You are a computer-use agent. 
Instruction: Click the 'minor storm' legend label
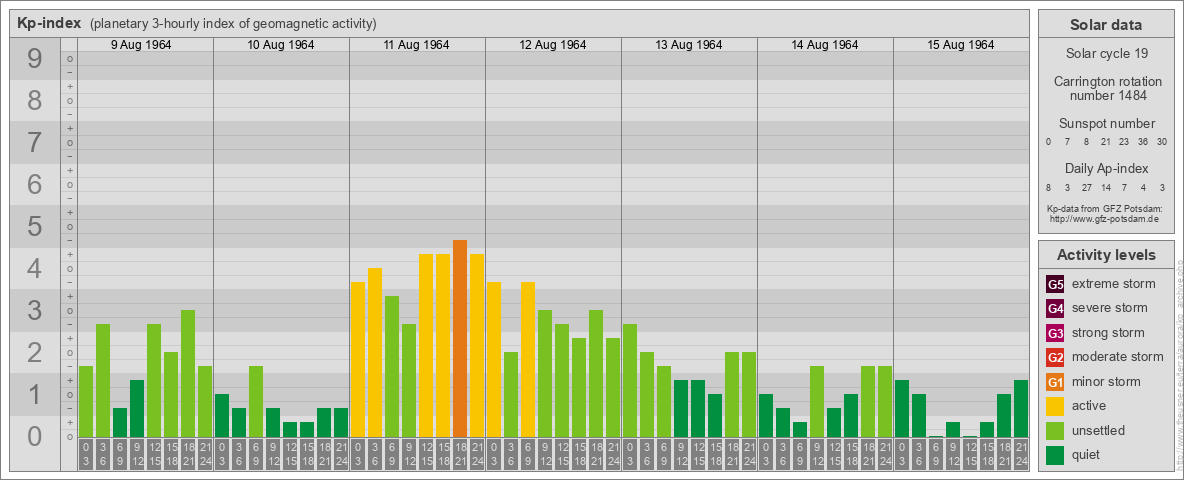(x=1106, y=382)
